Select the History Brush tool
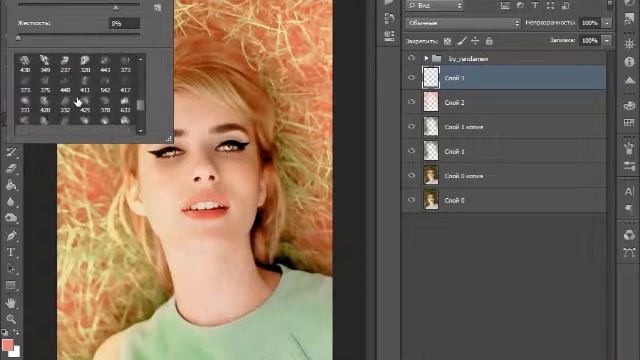Screen dimensions: 640x360 pyautogui.click(x=11, y=153)
